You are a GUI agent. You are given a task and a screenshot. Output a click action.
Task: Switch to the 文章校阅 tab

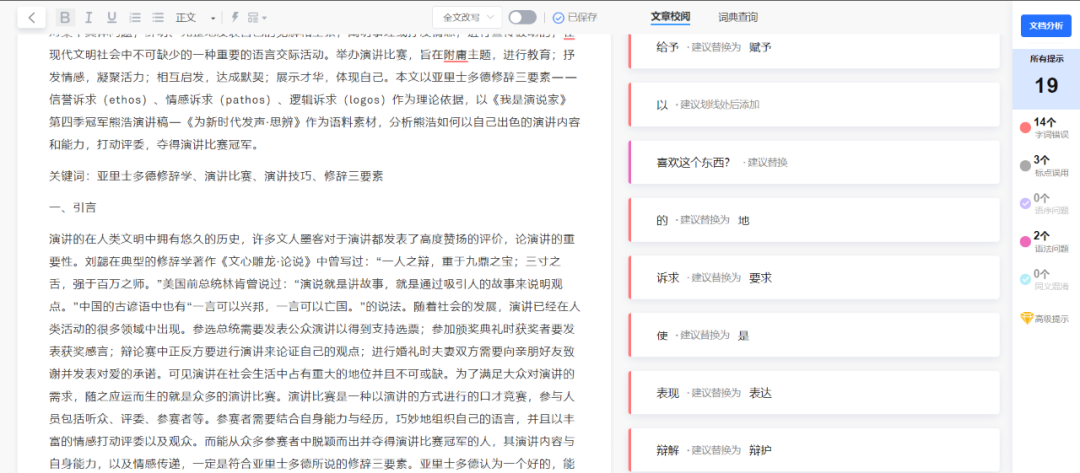click(x=670, y=17)
